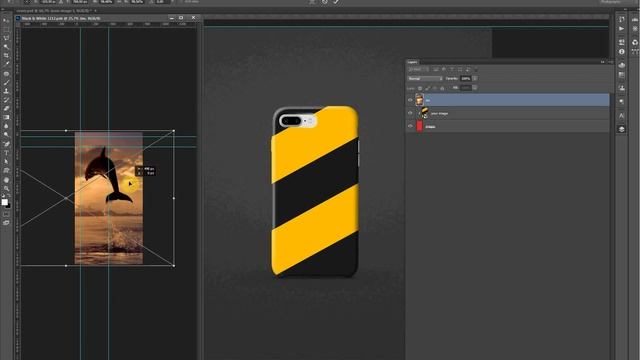Change the screen mode
The image size is (640, 360).
point(6,223)
